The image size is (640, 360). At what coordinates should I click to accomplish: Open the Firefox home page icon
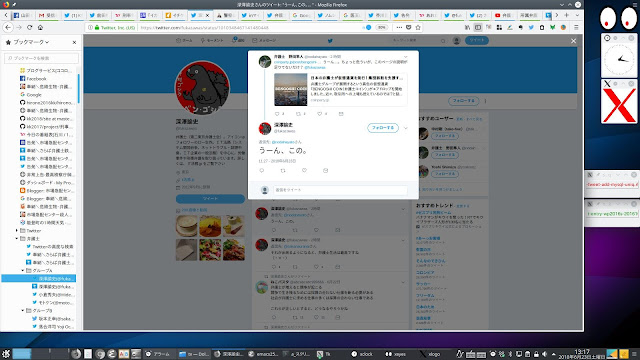pos(40,27)
